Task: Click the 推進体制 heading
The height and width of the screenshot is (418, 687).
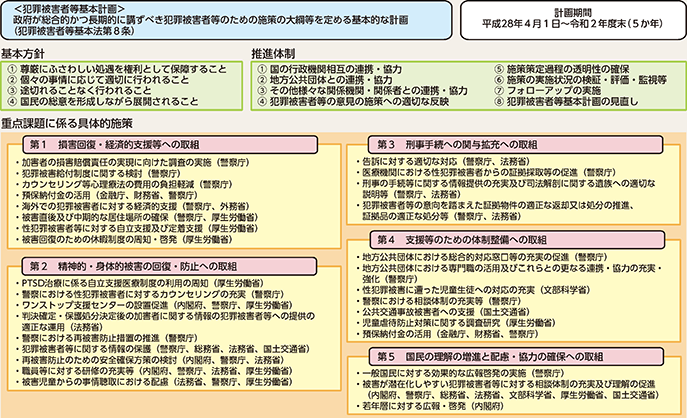Action: [x=273, y=54]
